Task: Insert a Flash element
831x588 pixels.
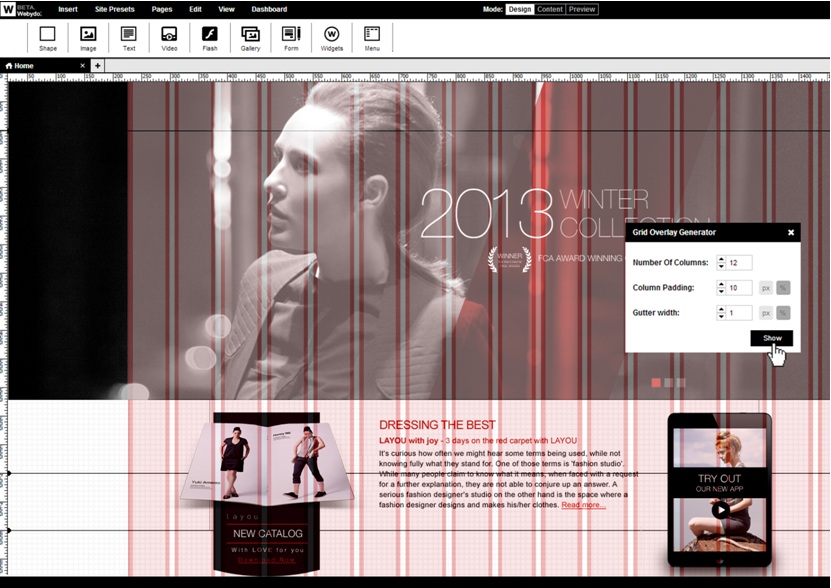Action: point(210,37)
